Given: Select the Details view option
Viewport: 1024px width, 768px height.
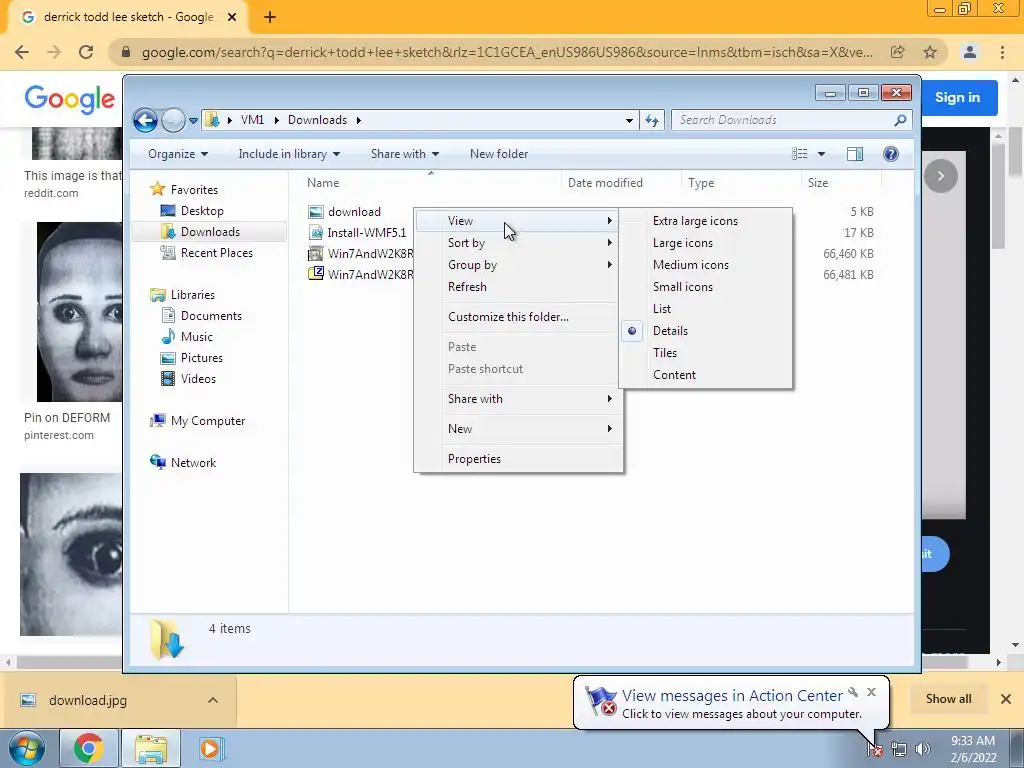Looking at the screenshot, I should pos(705,331).
